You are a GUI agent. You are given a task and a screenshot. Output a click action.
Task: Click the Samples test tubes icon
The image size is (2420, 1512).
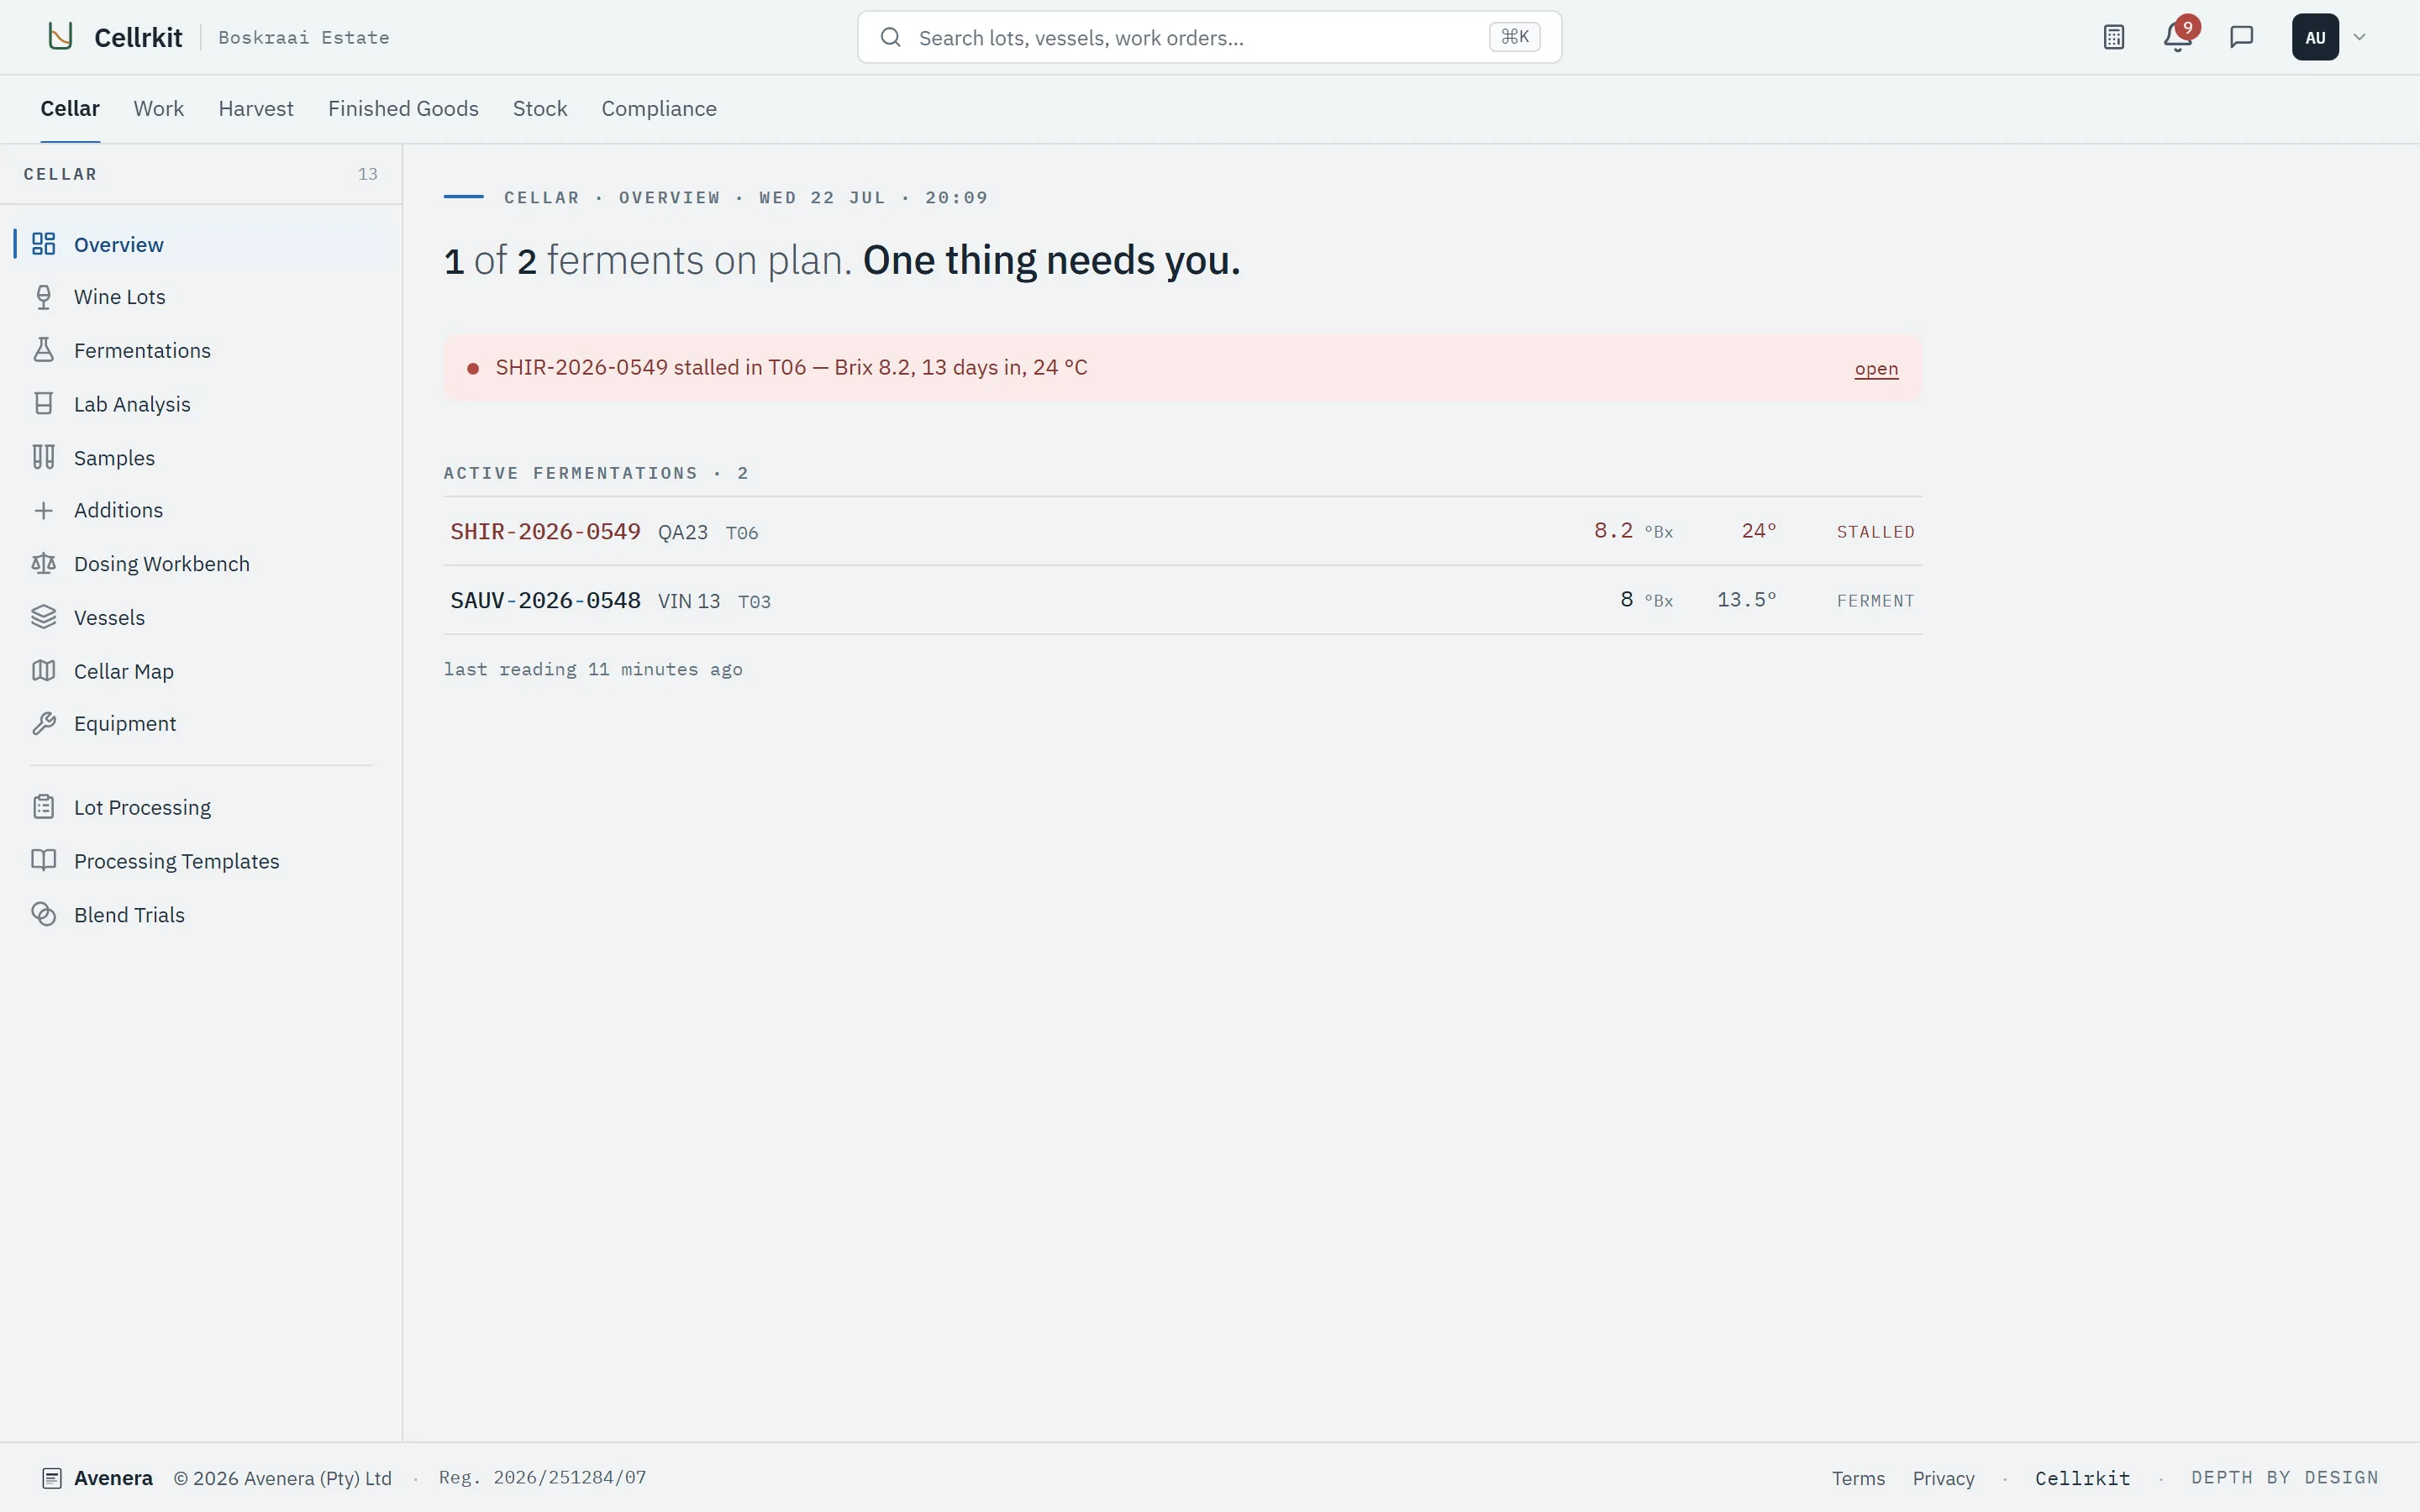[x=43, y=457]
